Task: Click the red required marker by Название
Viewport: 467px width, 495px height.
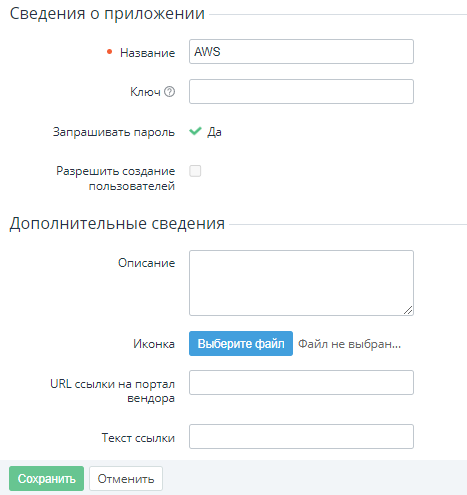Action: pyautogui.click(x=109, y=52)
